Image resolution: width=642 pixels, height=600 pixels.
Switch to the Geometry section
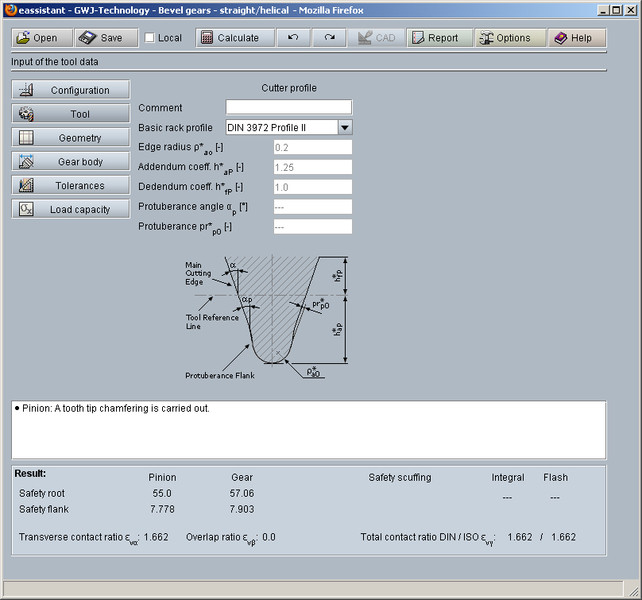point(70,138)
